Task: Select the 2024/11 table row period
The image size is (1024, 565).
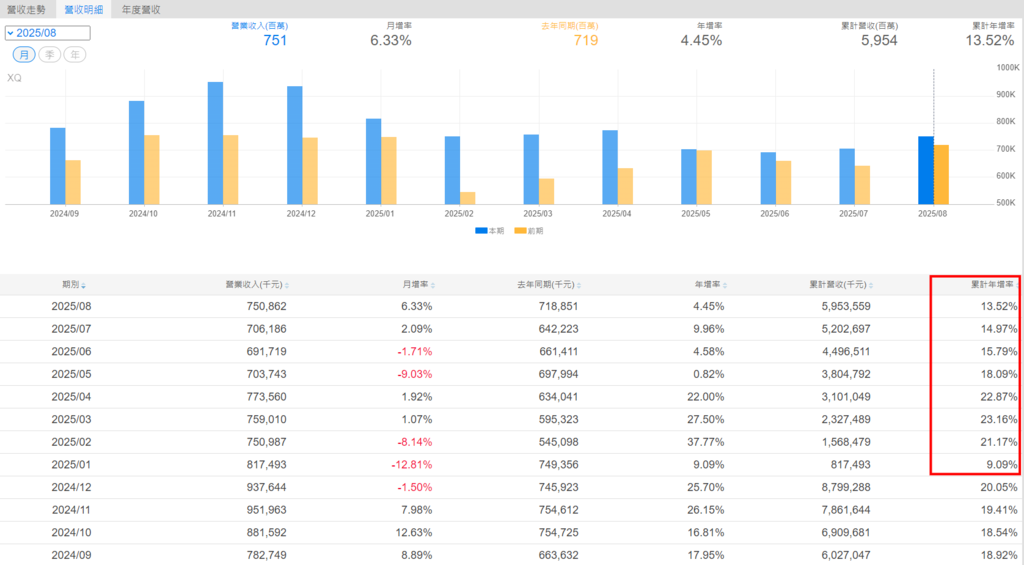Action: pos(71,510)
